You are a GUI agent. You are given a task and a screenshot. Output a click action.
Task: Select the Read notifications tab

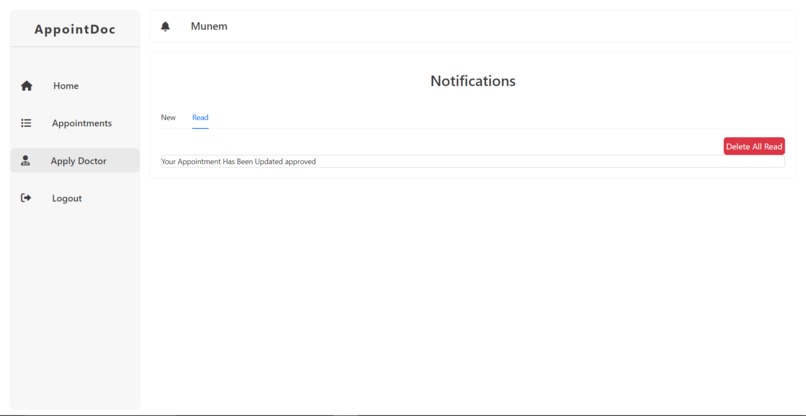coord(200,117)
